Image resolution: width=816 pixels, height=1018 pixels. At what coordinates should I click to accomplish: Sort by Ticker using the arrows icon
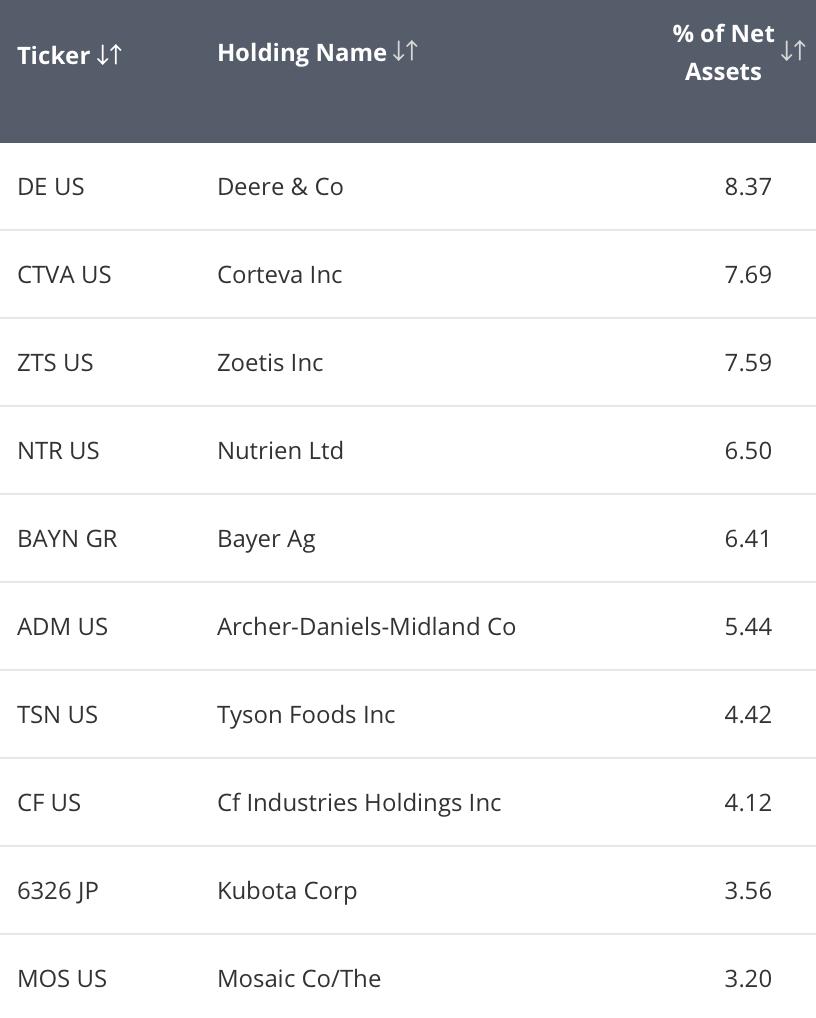[109, 55]
